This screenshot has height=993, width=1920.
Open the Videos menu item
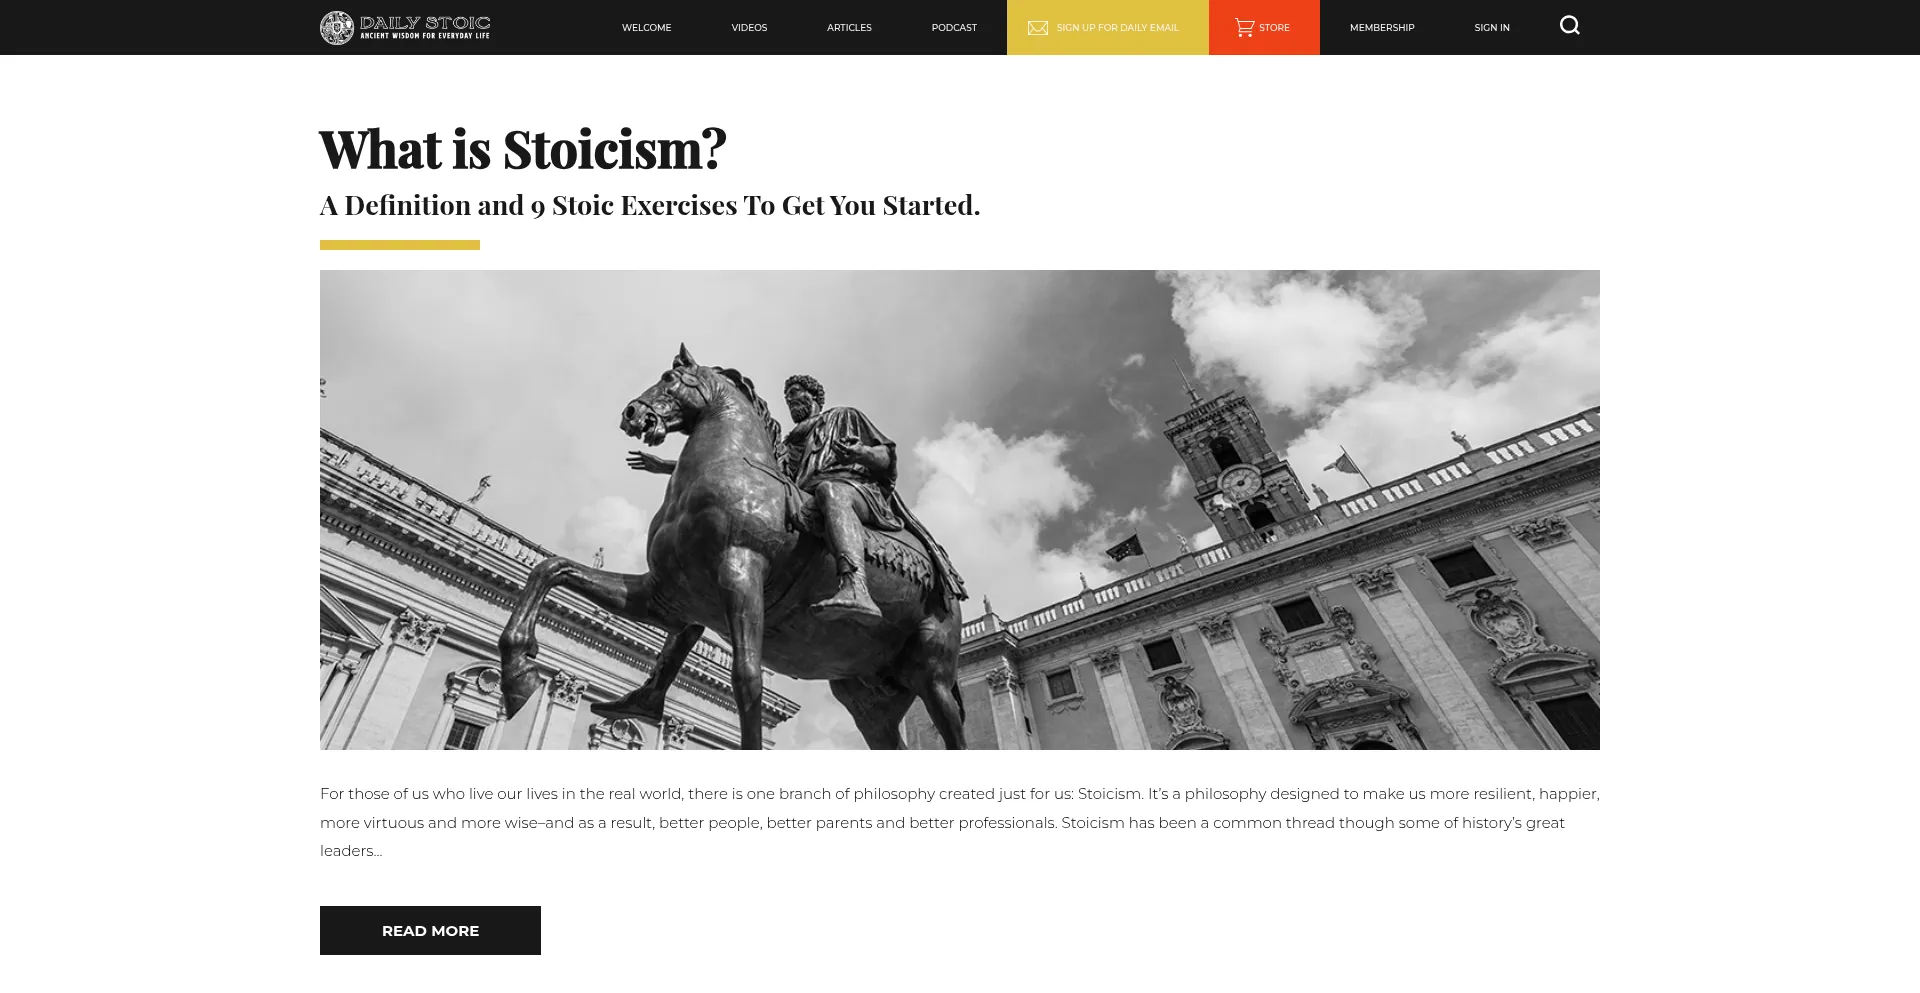click(x=749, y=28)
